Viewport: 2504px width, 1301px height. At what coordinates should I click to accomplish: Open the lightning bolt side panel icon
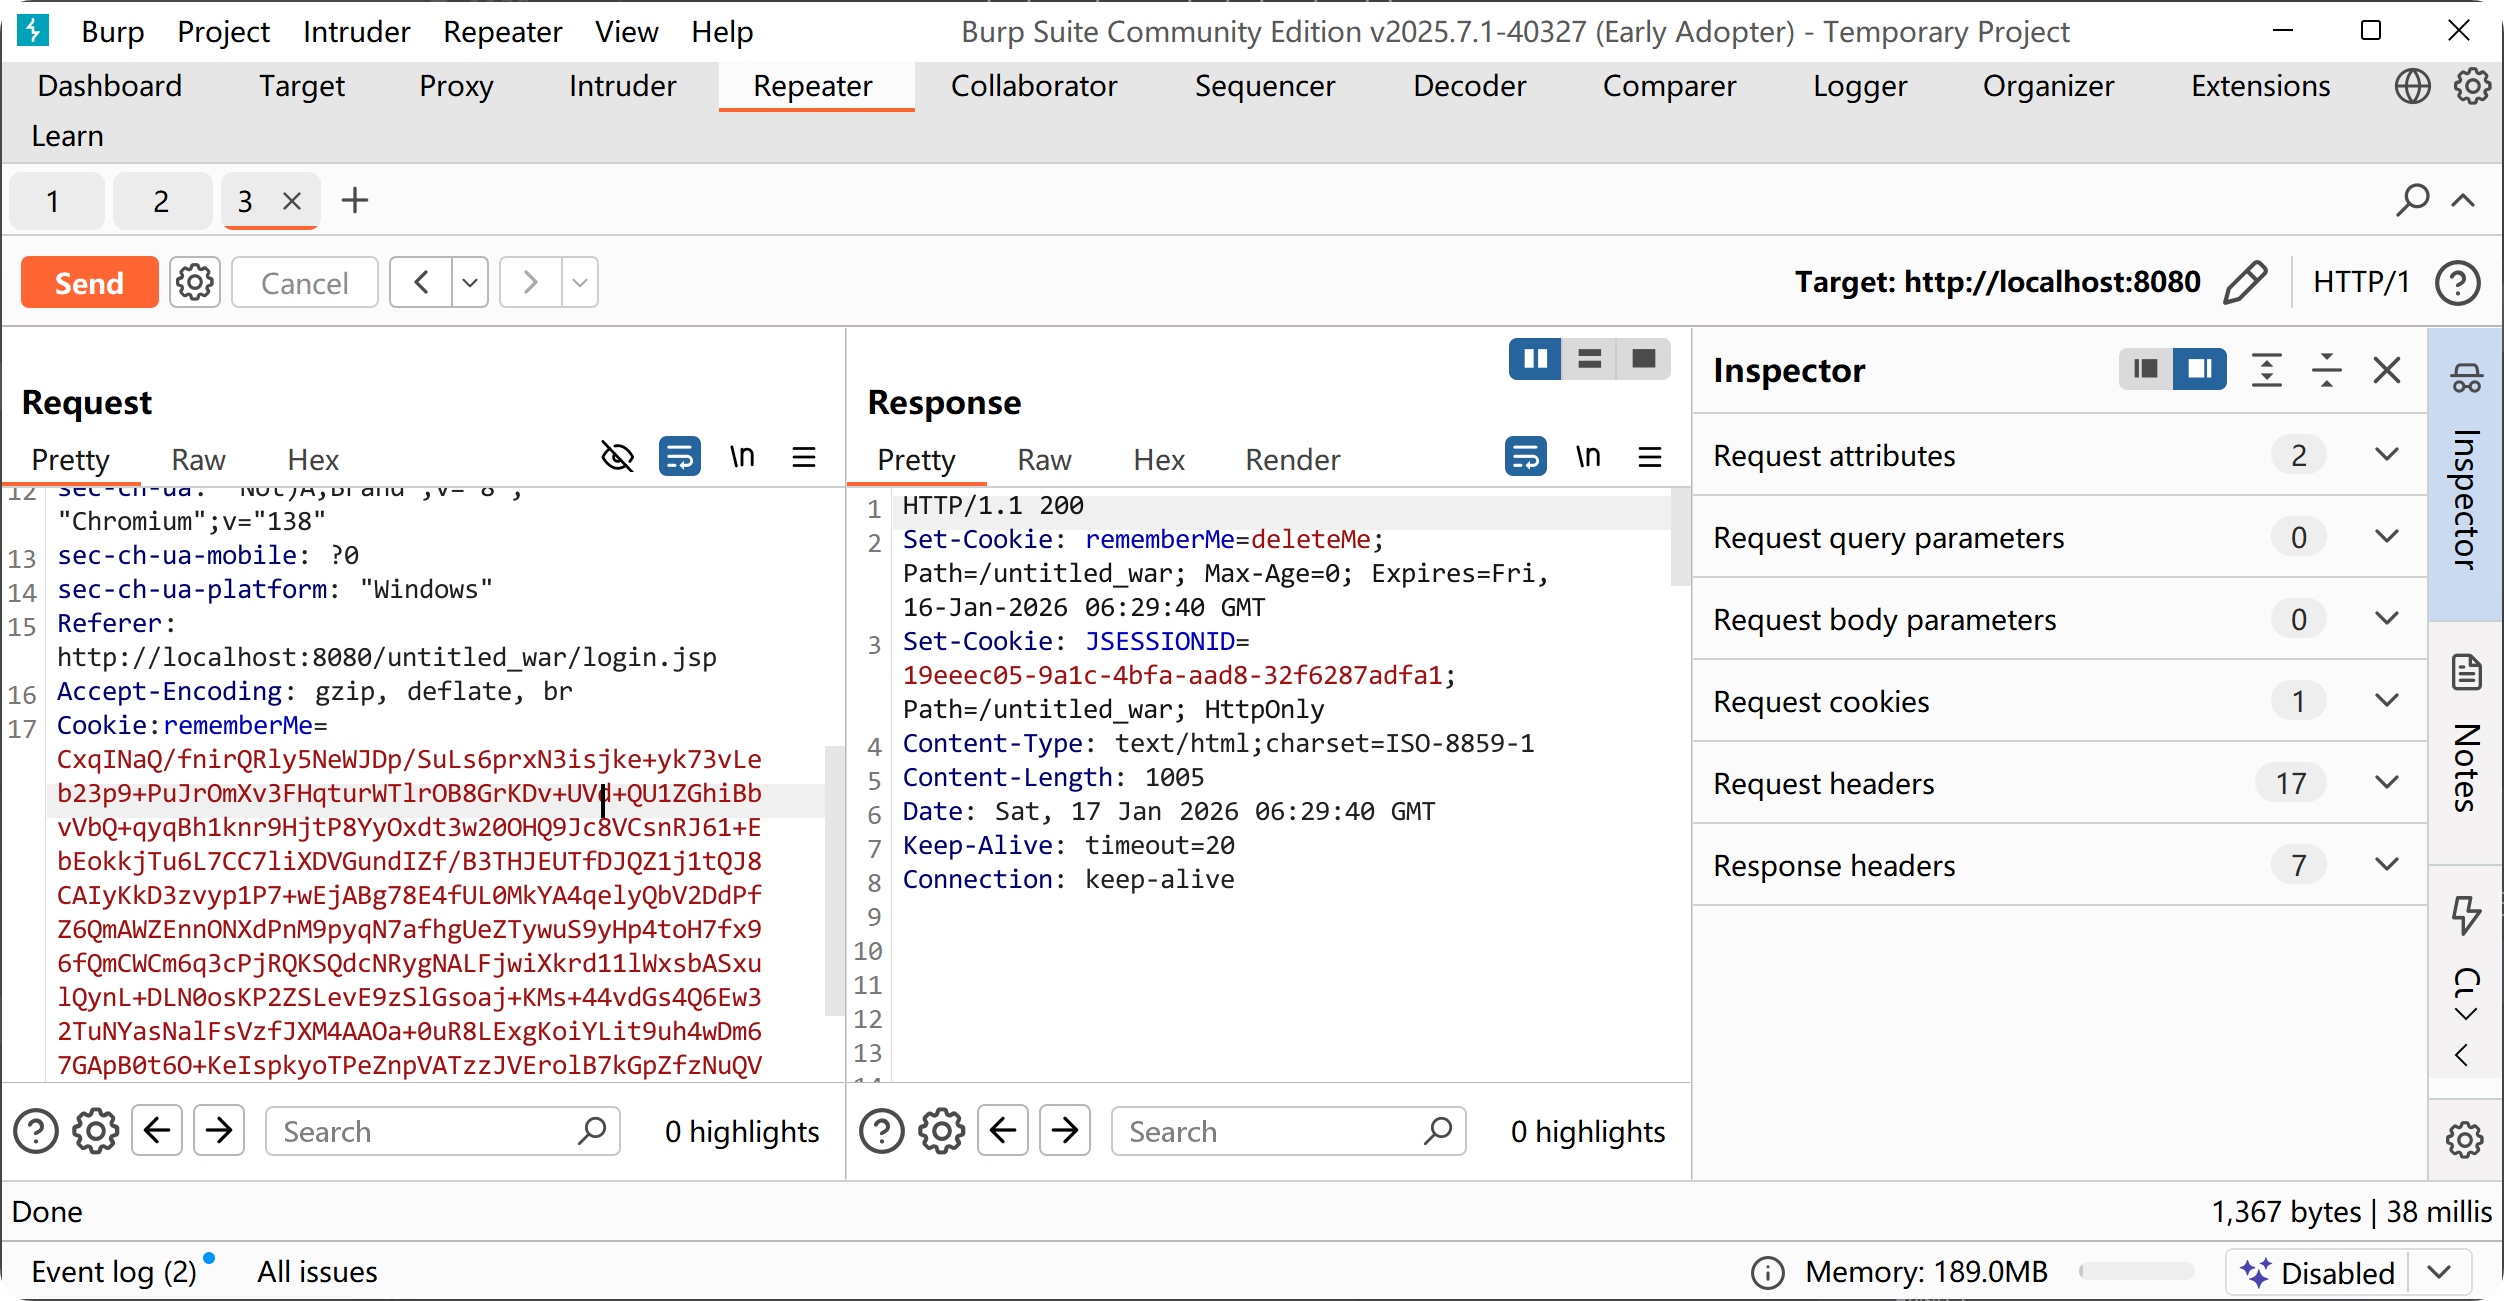coord(2466,914)
